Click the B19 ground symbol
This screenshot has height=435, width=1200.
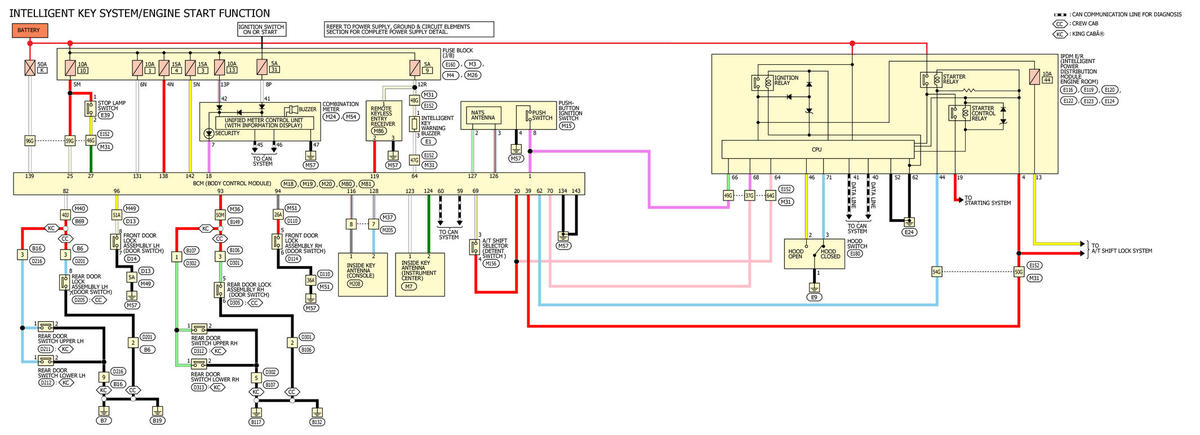[x=157, y=410]
